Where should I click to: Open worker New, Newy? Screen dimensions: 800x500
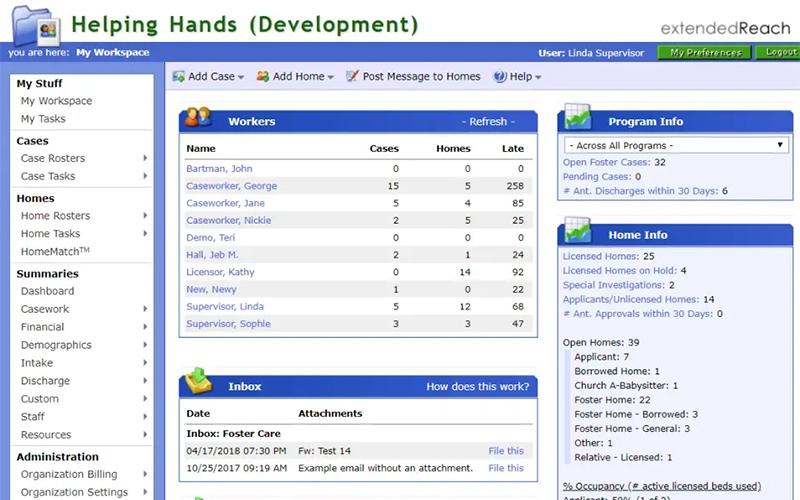211,290
